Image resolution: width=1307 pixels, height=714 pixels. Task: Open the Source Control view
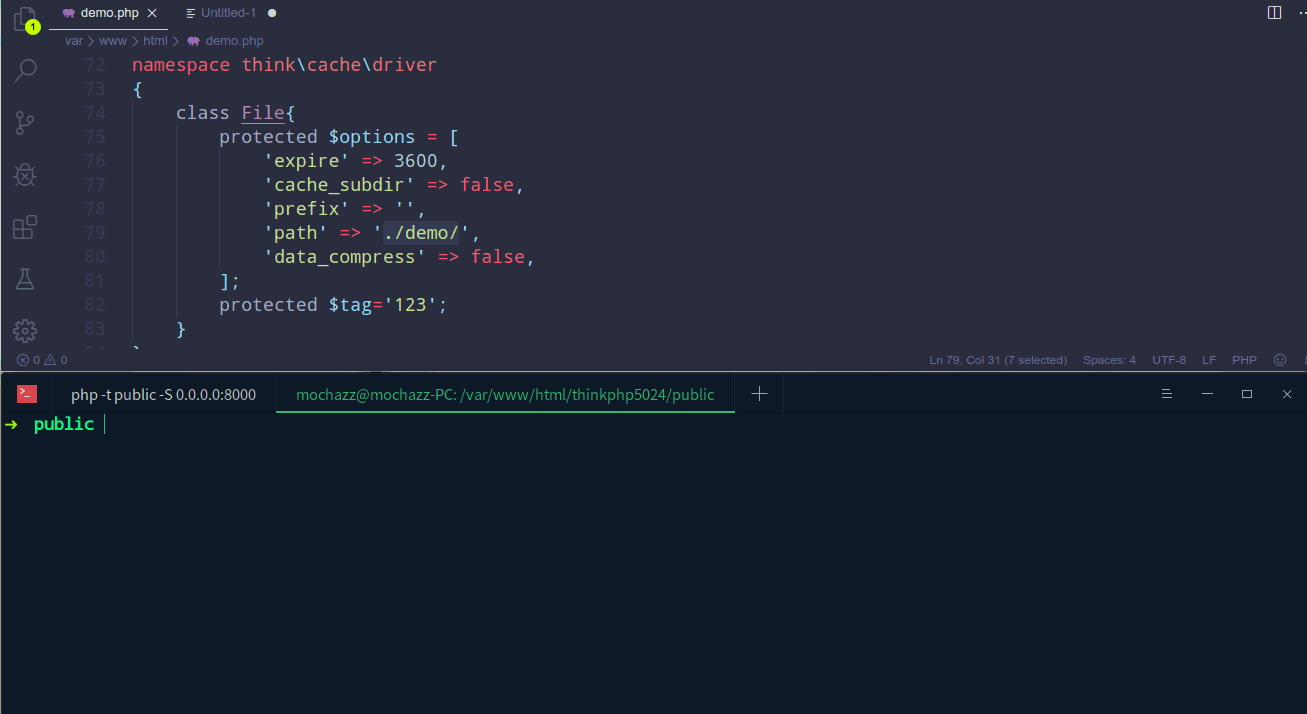pyautogui.click(x=25, y=123)
